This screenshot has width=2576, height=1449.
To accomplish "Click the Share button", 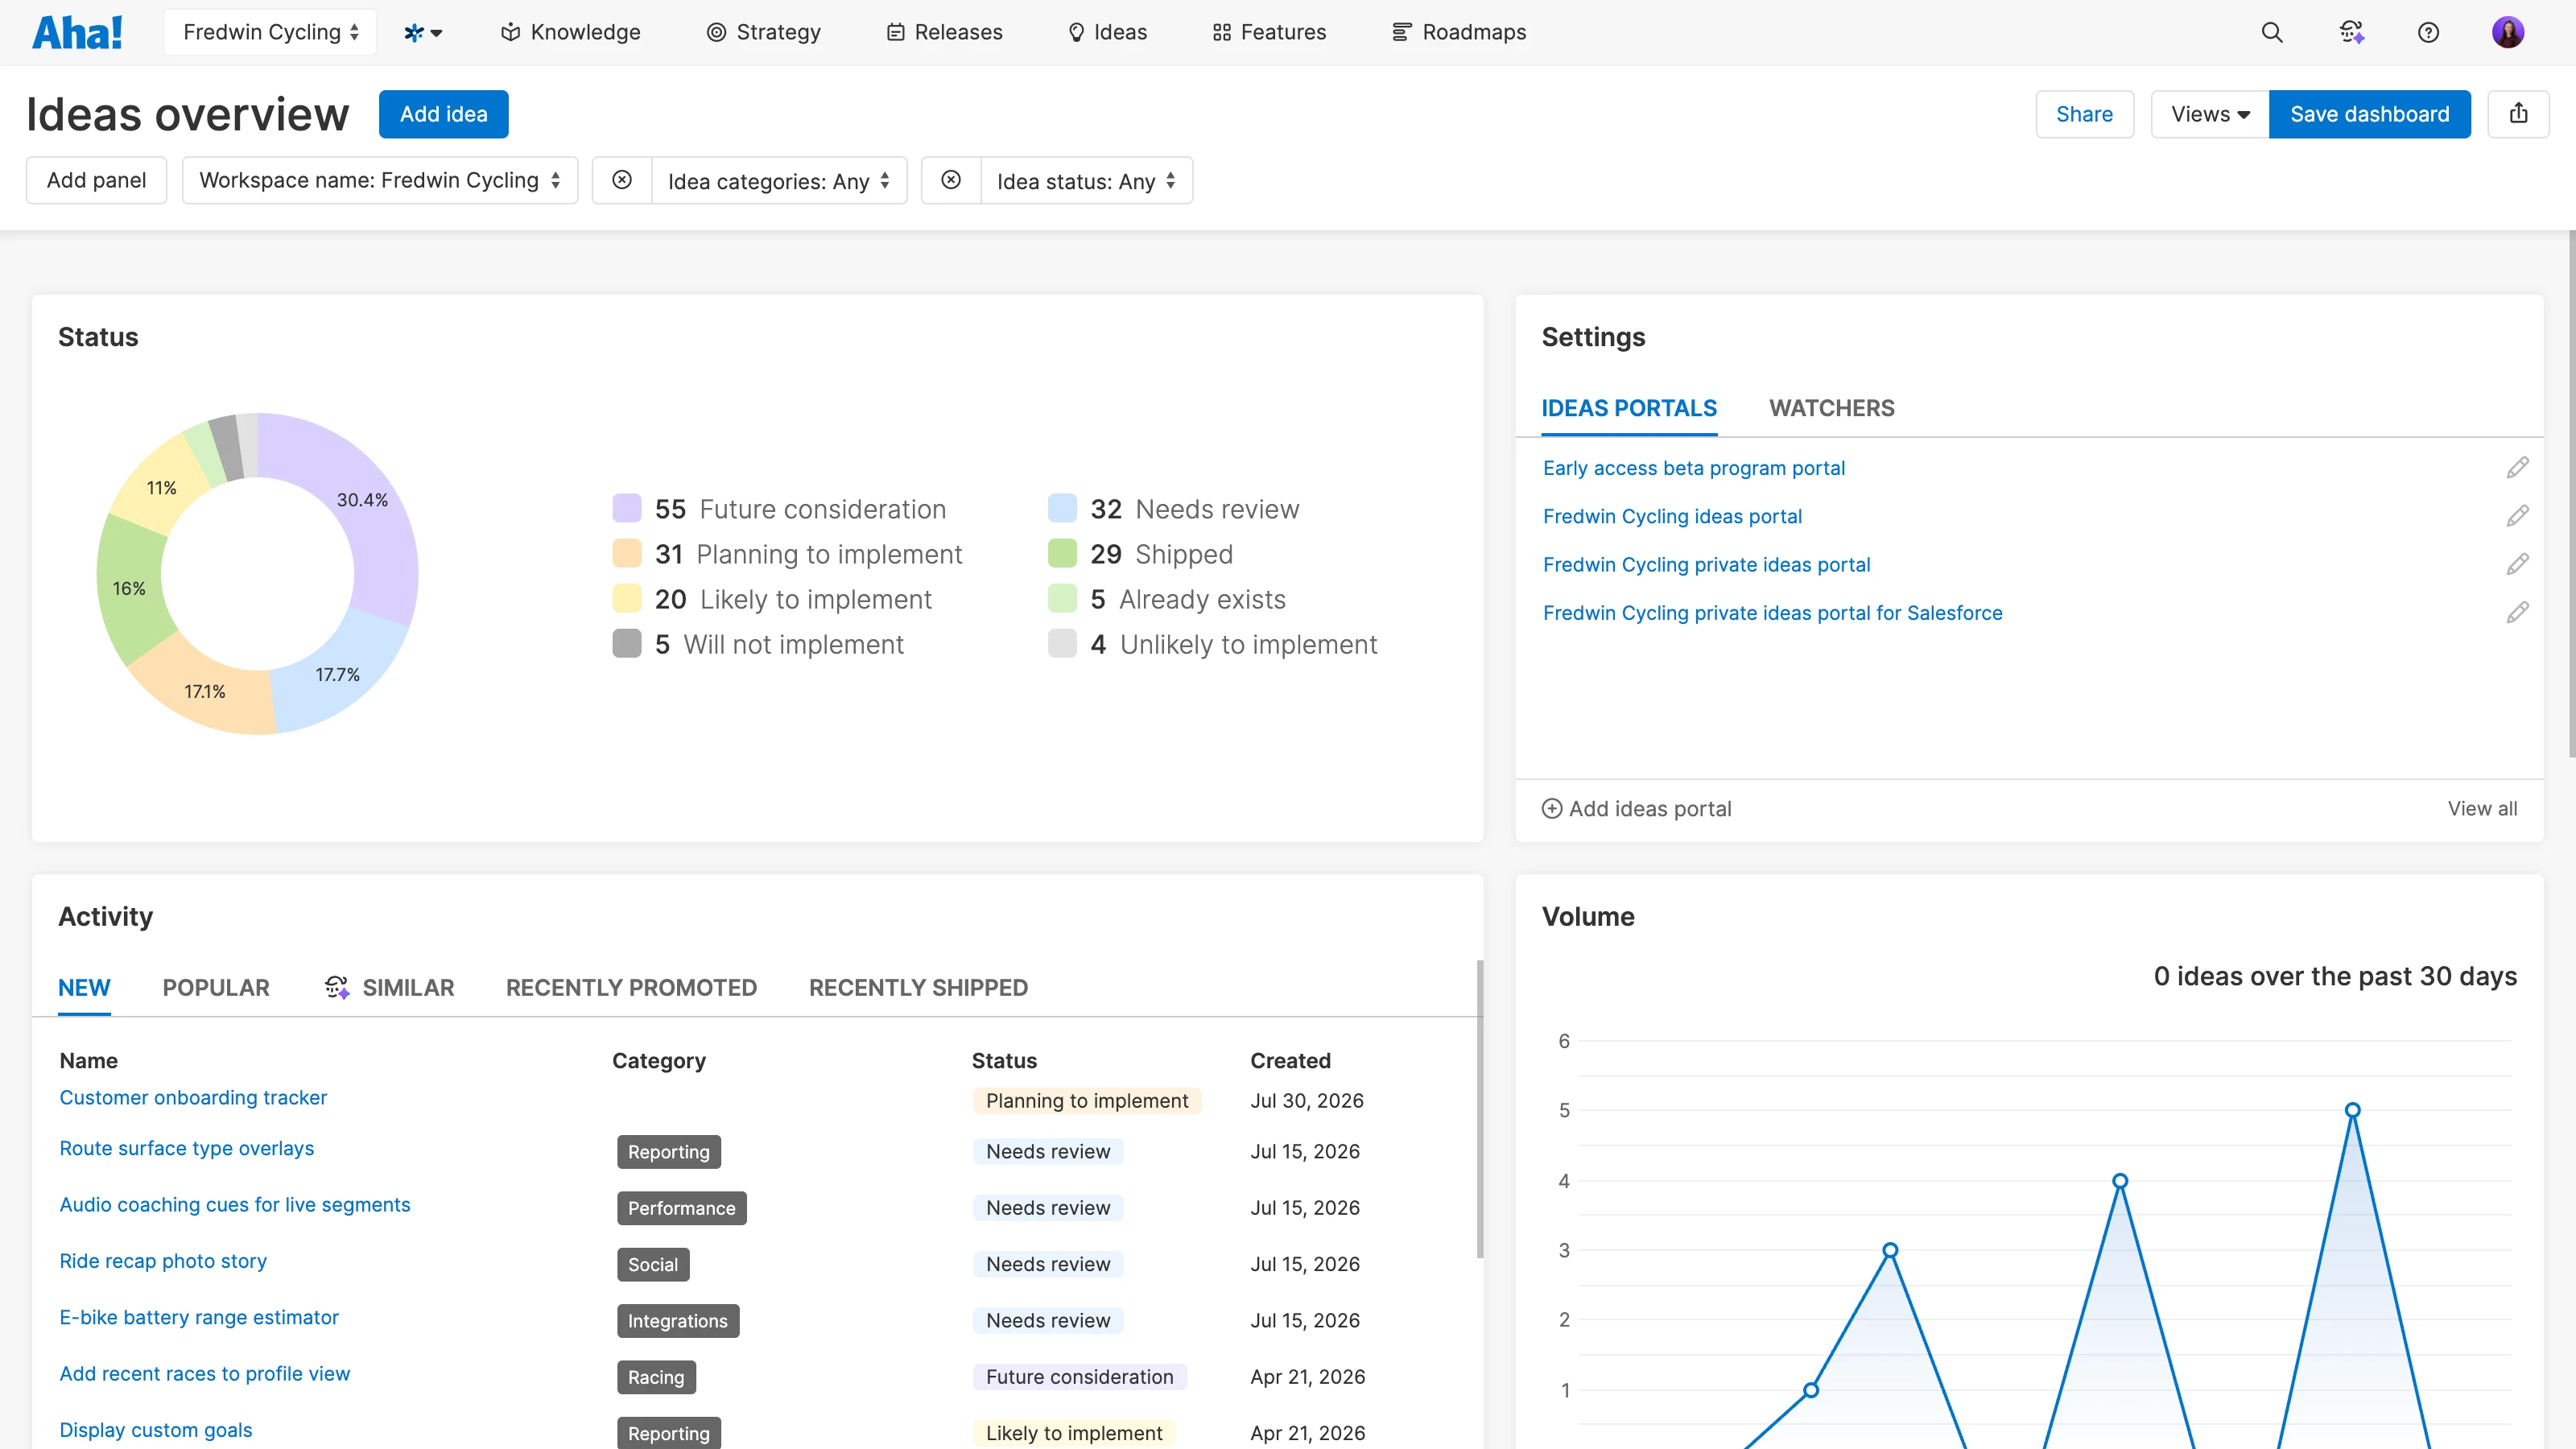I will [2085, 114].
